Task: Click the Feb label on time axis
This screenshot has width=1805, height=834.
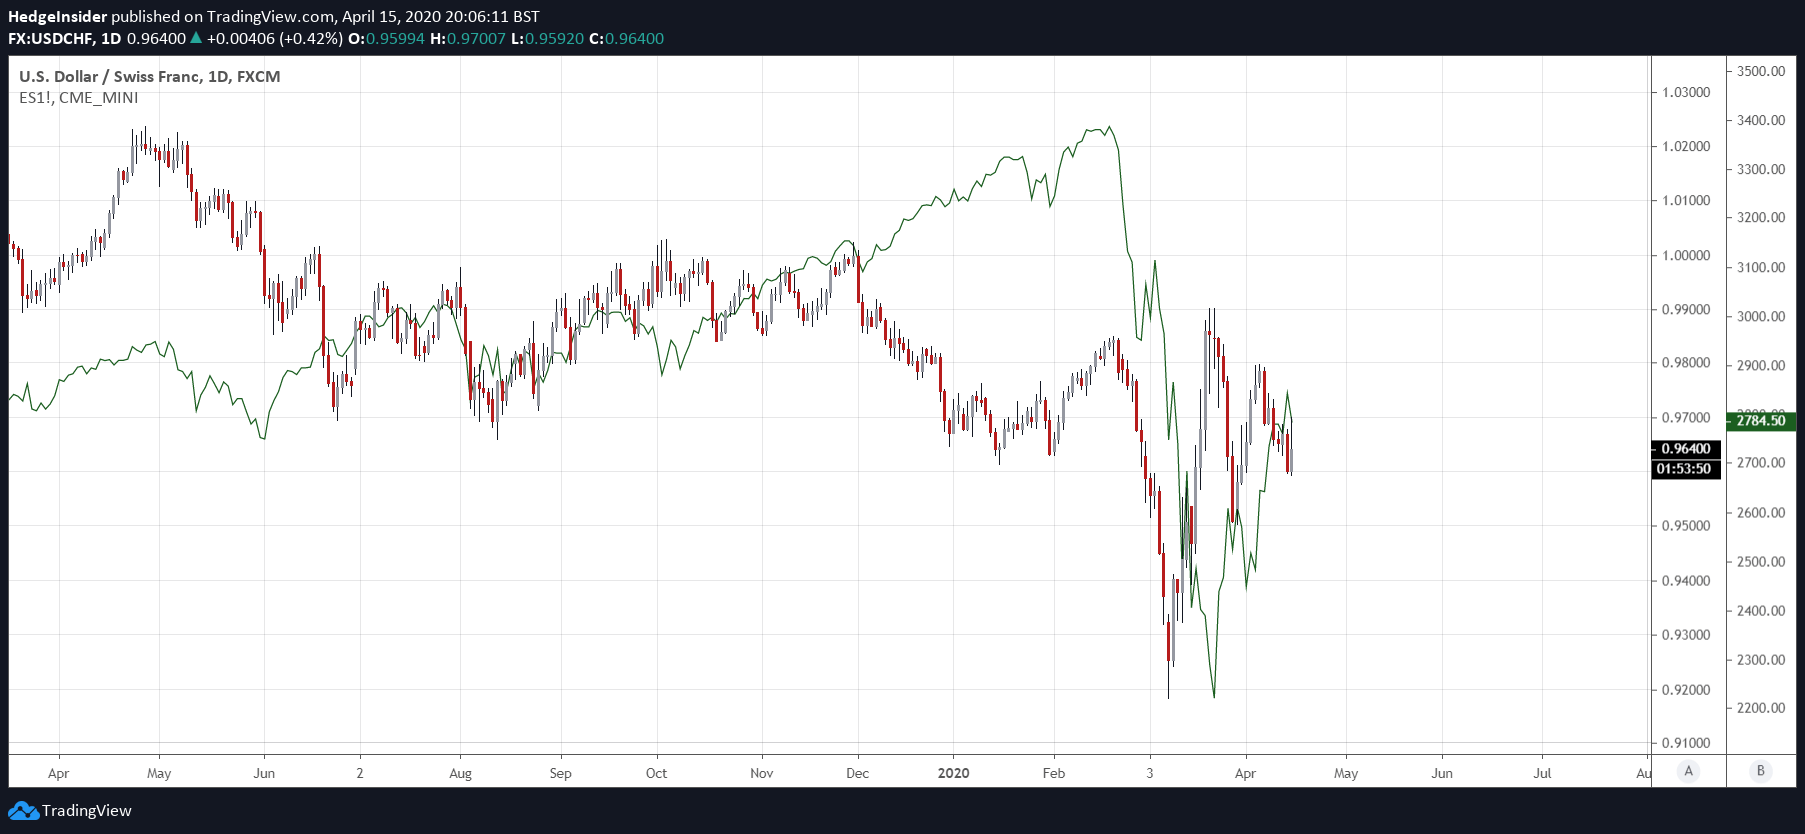Action: (1054, 773)
